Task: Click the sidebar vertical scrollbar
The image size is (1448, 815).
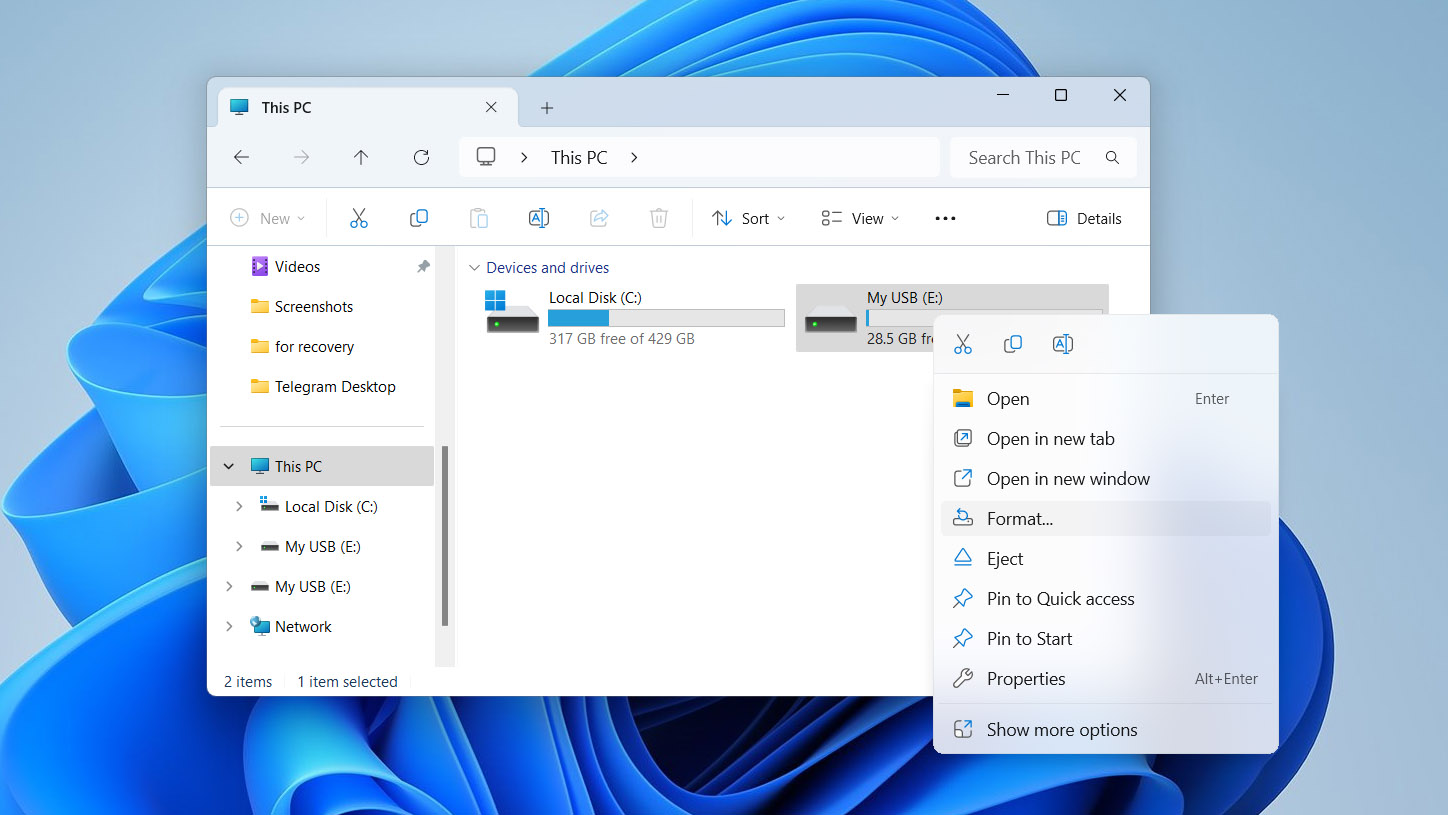Action: click(445, 535)
